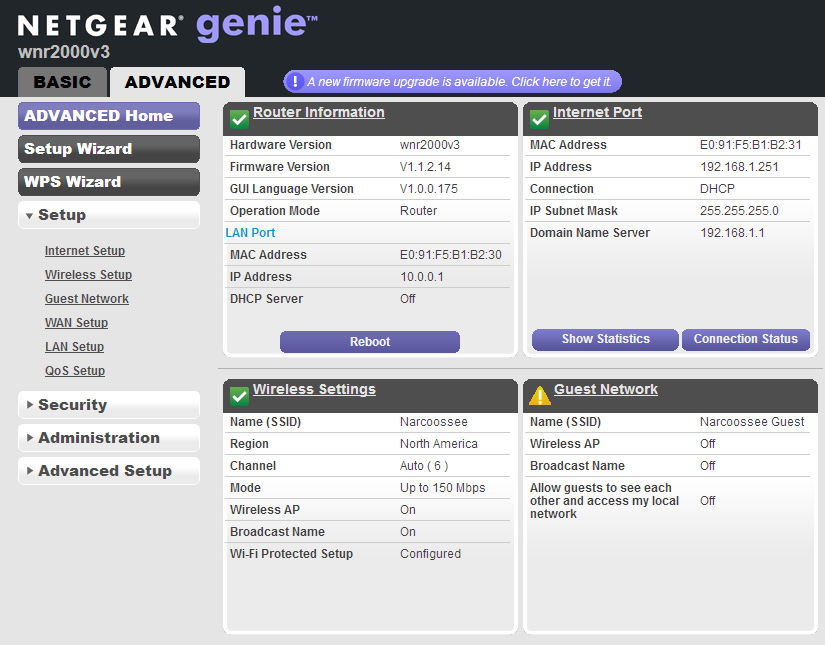
Task: Open the Wireless Settings panel heading
Action: point(314,389)
